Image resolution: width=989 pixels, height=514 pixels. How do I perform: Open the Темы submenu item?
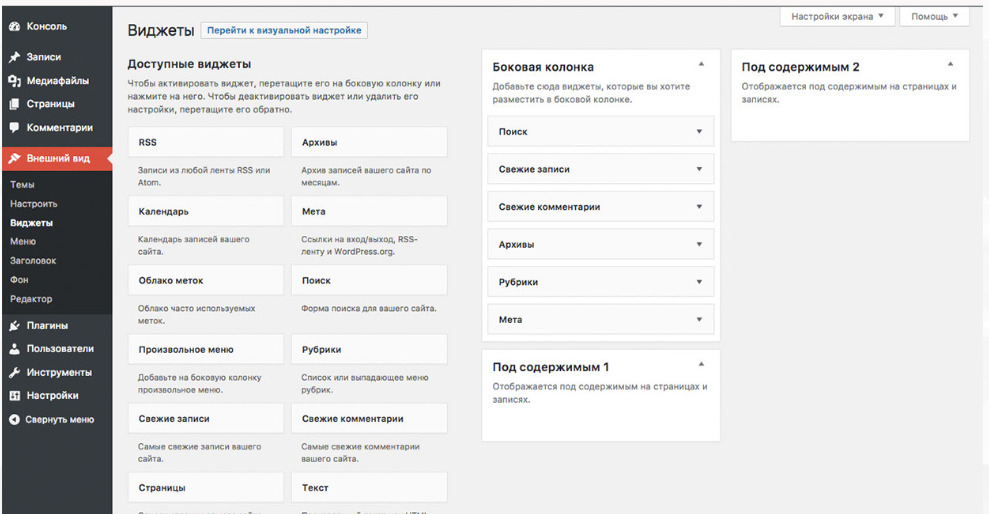(x=22, y=185)
